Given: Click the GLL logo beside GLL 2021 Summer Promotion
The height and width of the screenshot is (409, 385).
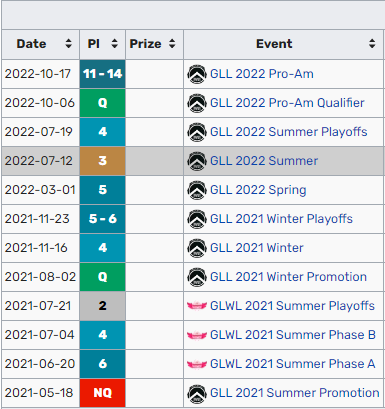Looking at the screenshot, I should (x=197, y=393).
